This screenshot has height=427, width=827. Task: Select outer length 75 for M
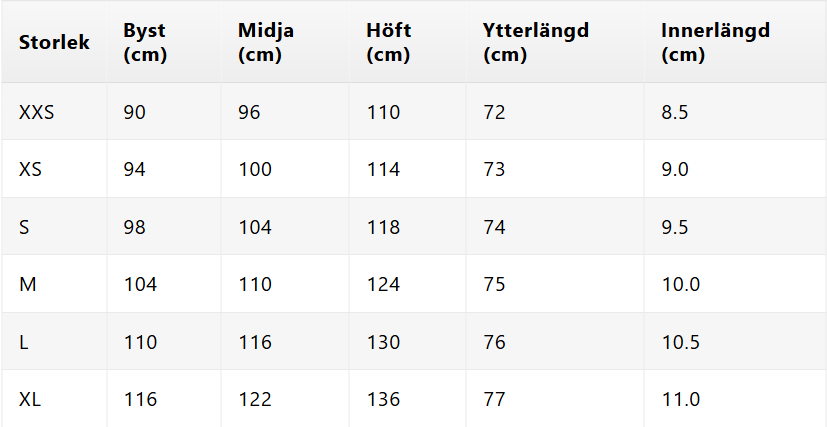[495, 284]
